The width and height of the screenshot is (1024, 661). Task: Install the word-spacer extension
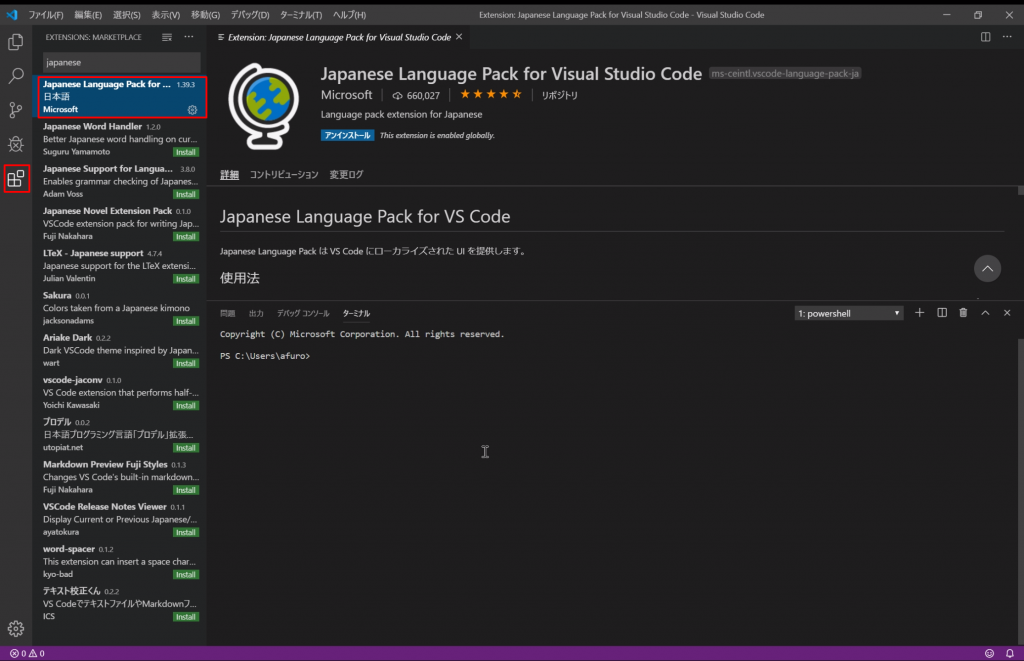(185, 575)
